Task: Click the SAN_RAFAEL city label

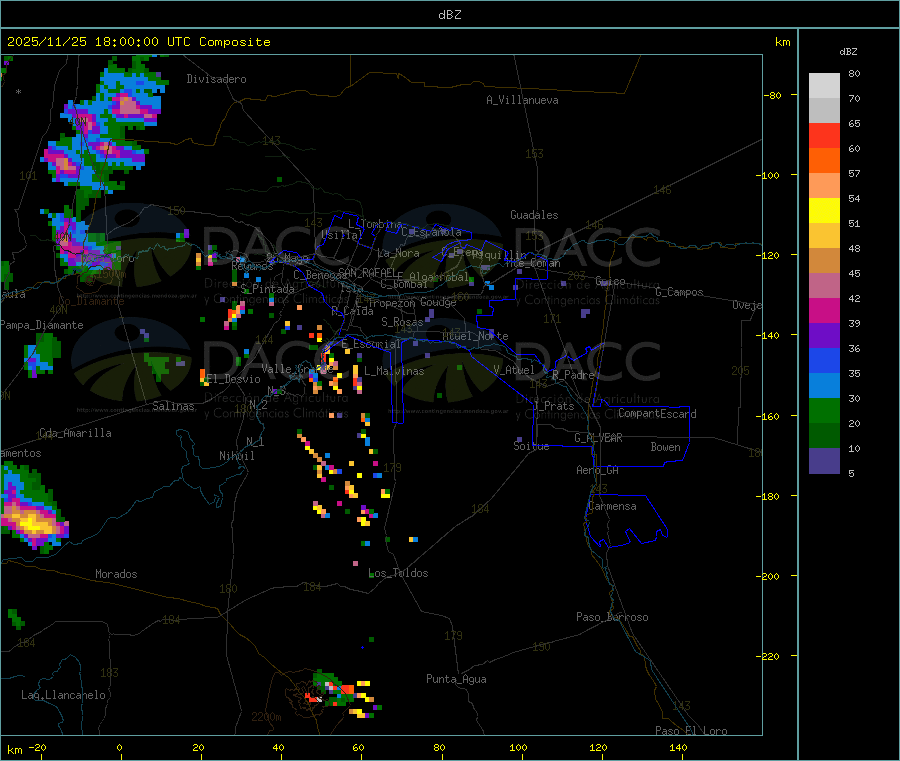Action: pyautogui.click(x=367, y=272)
